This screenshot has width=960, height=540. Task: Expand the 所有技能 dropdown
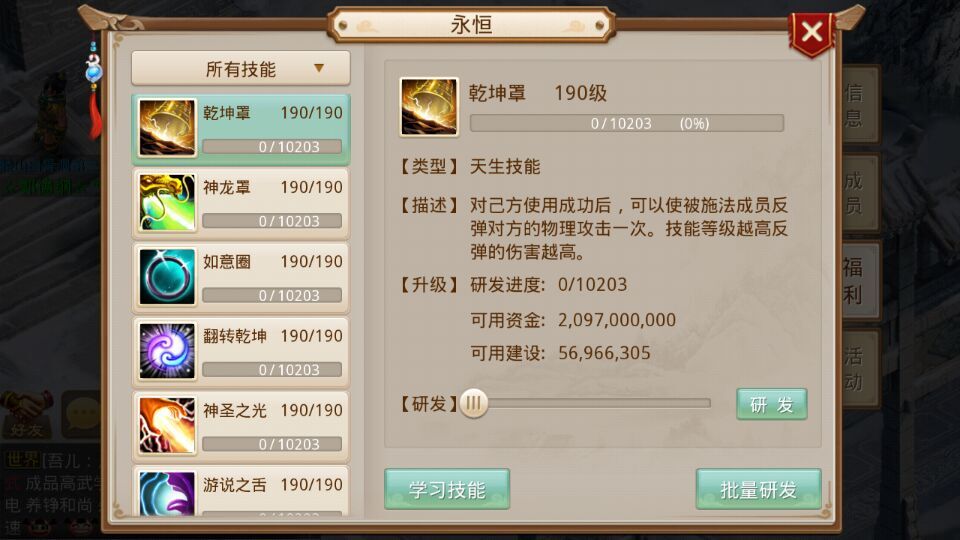point(241,68)
